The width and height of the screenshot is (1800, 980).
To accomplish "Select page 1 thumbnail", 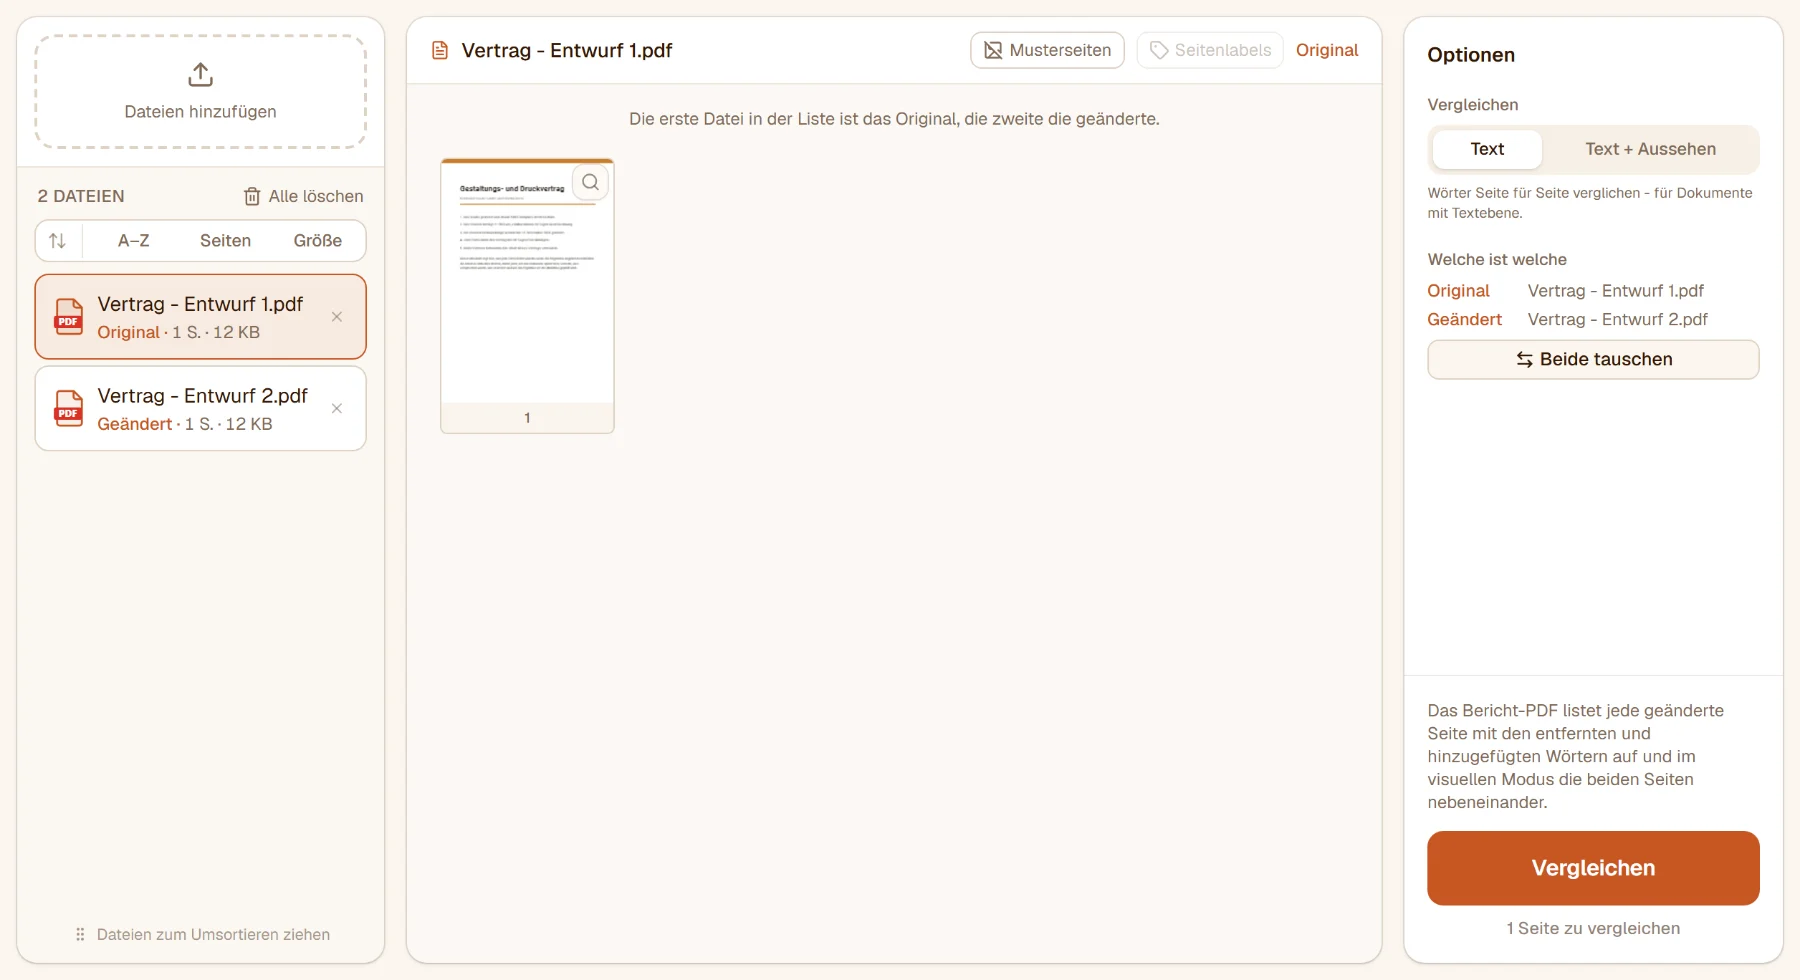I will (x=527, y=296).
